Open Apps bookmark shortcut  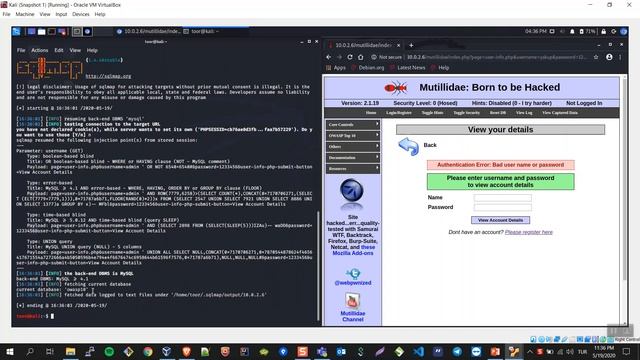click(336, 68)
